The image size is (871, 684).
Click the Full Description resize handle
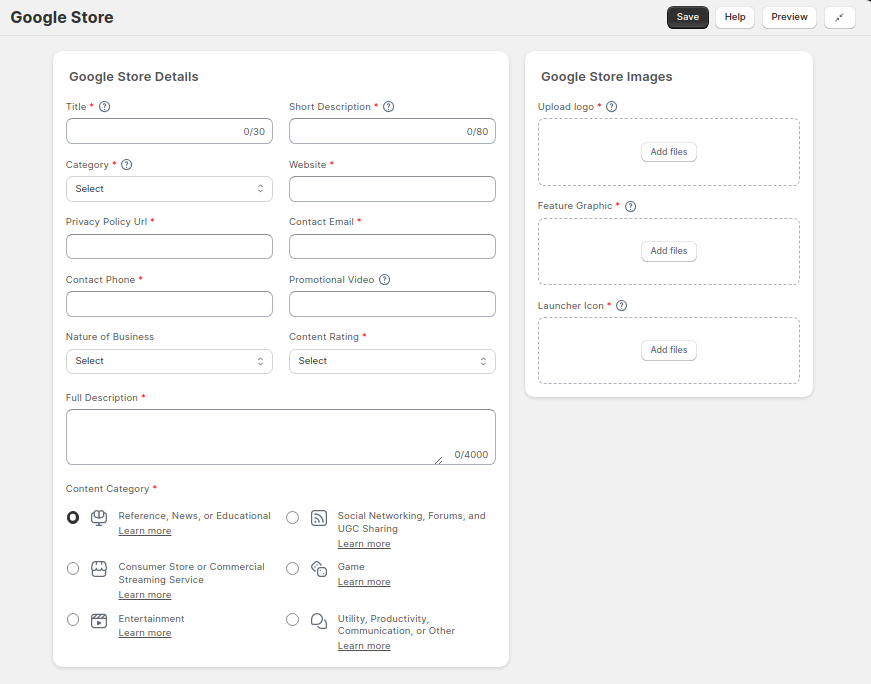439,460
